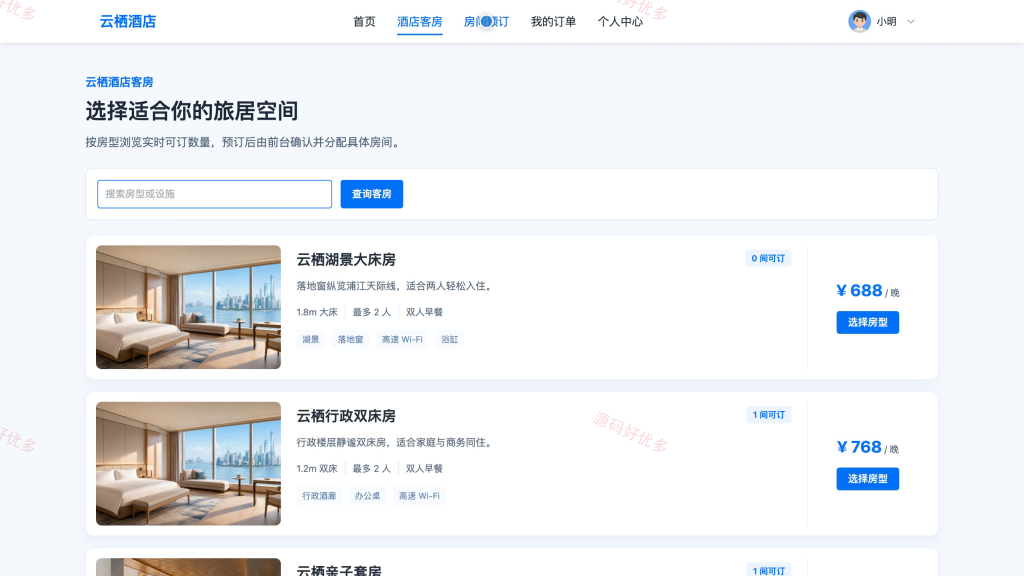Open the 云栖湖景大床房 room photo

pyautogui.click(x=188, y=307)
